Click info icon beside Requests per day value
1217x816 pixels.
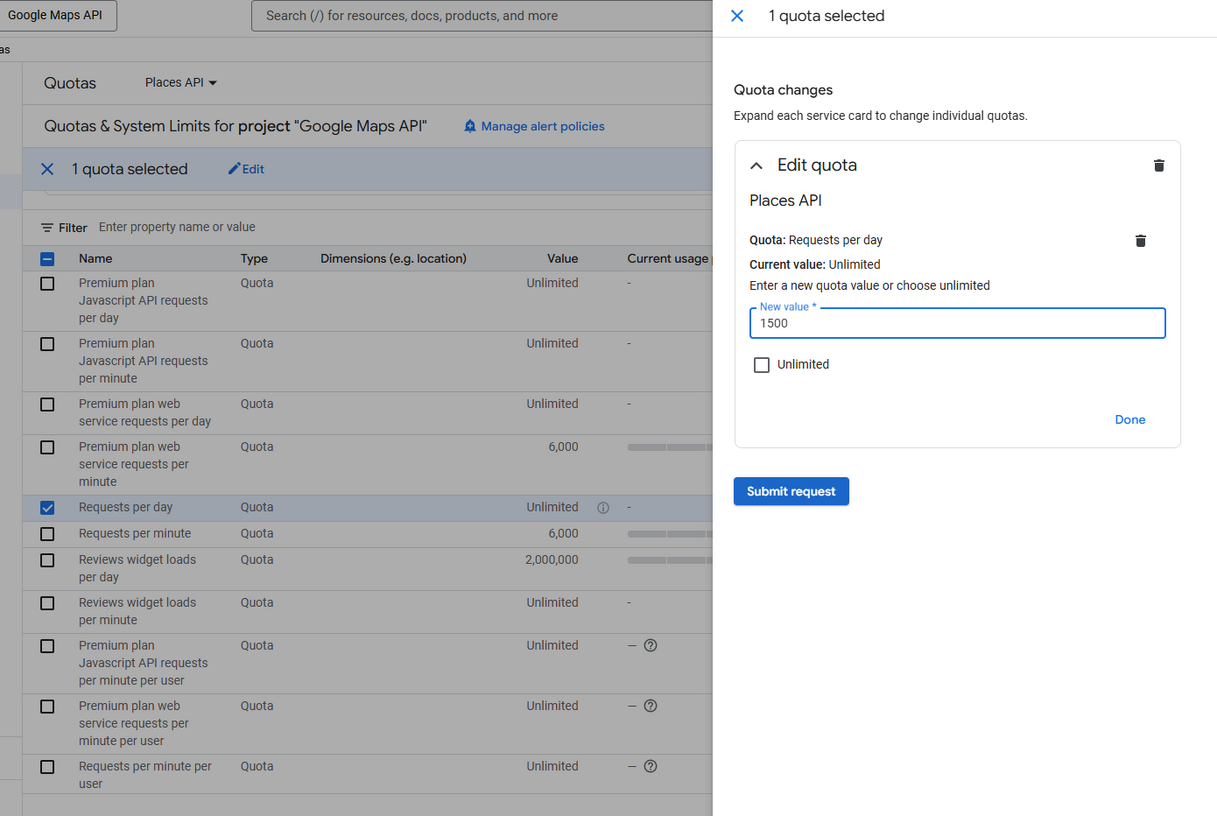click(x=603, y=508)
